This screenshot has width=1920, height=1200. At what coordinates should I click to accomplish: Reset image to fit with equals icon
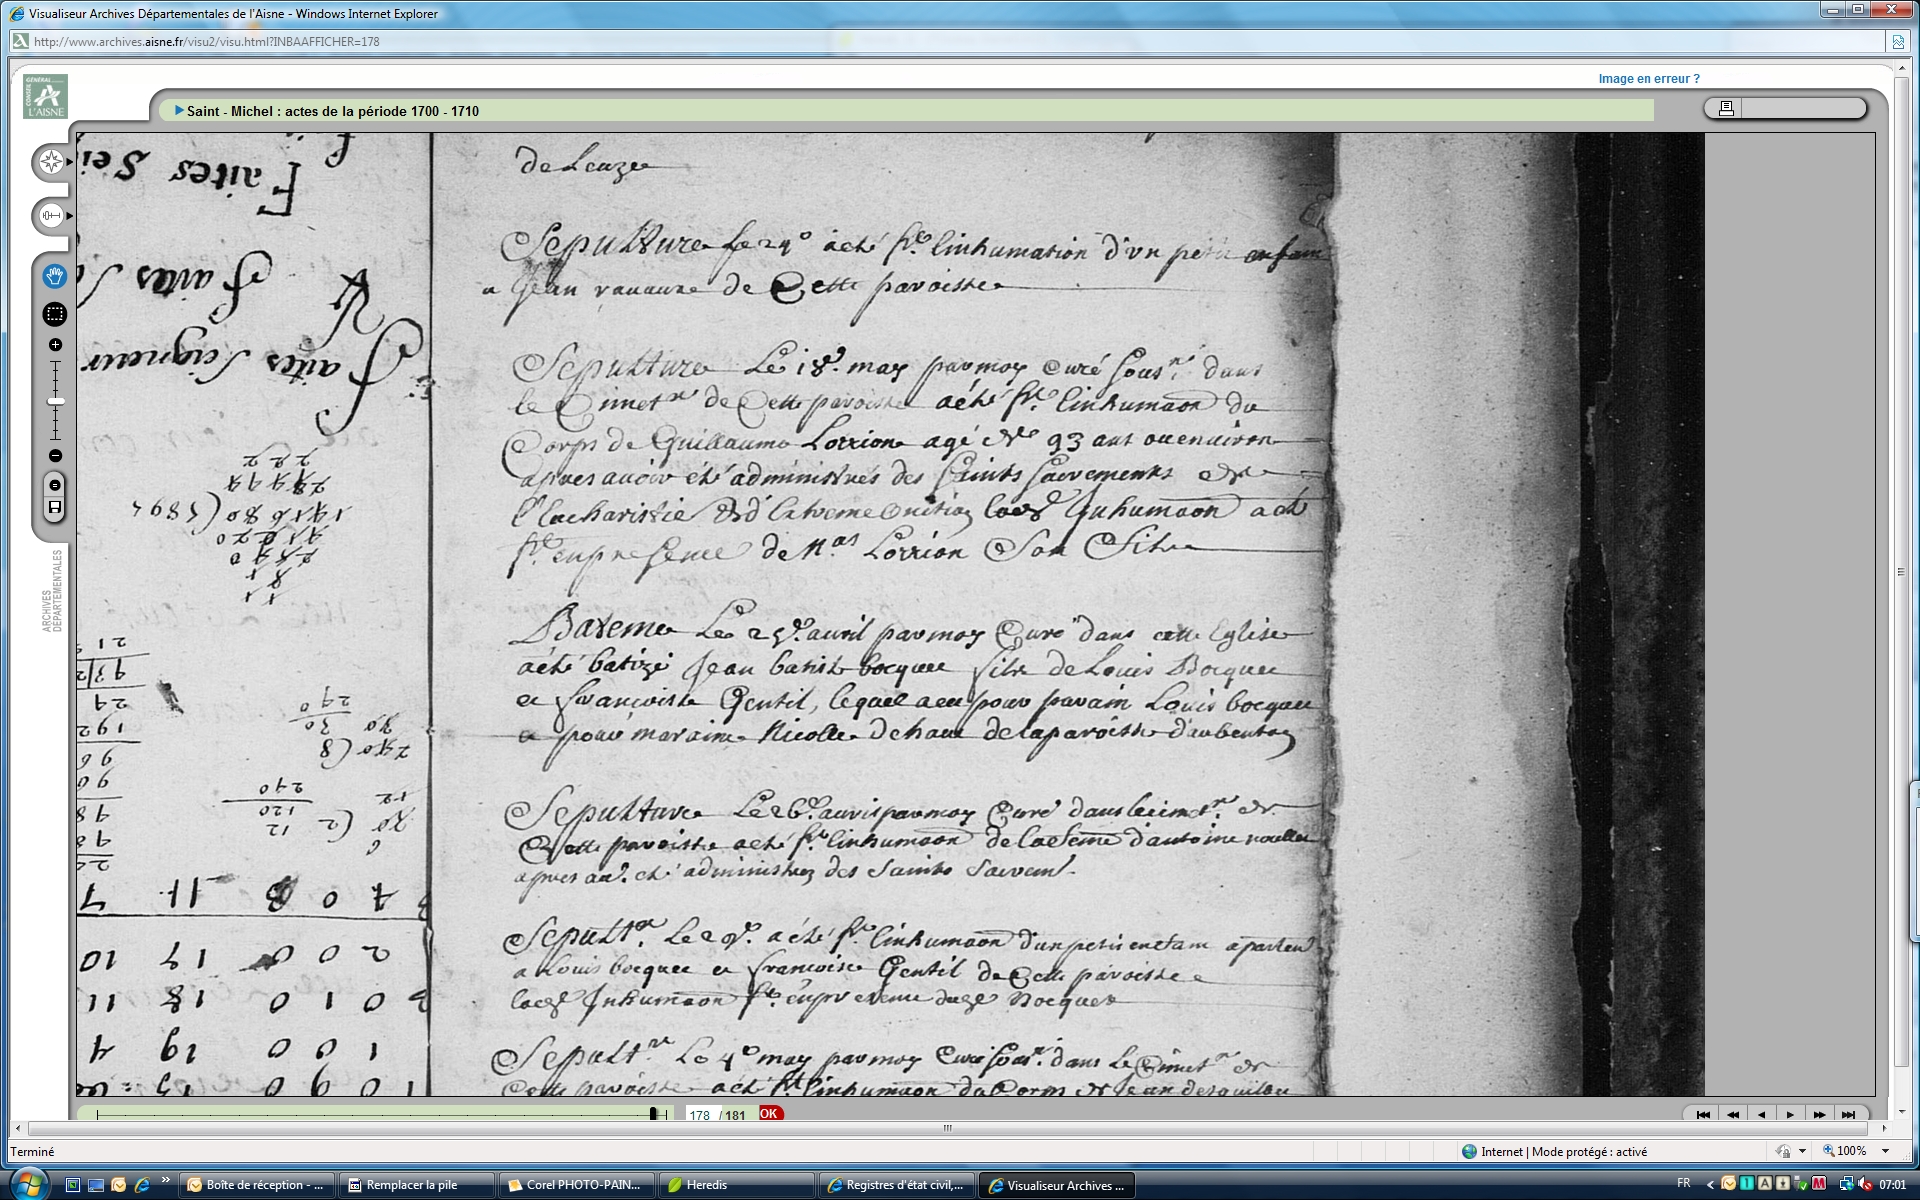coord(55,485)
